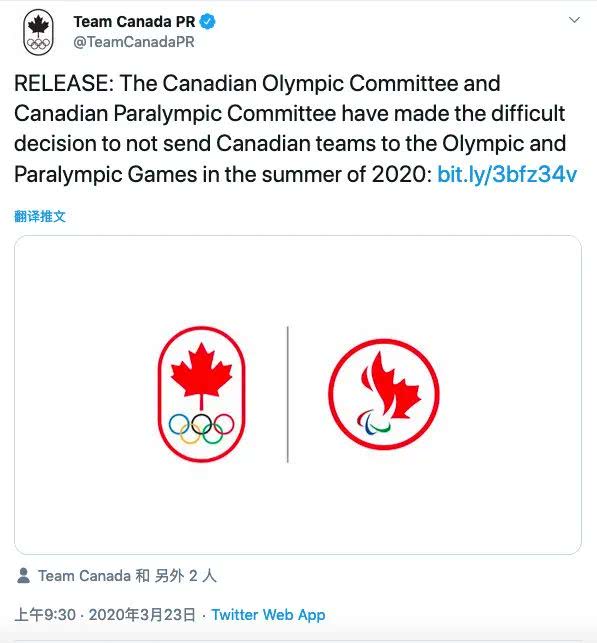The height and width of the screenshot is (643, 597).
Task: Open the attached logos image card
Action: click(298, 394)
